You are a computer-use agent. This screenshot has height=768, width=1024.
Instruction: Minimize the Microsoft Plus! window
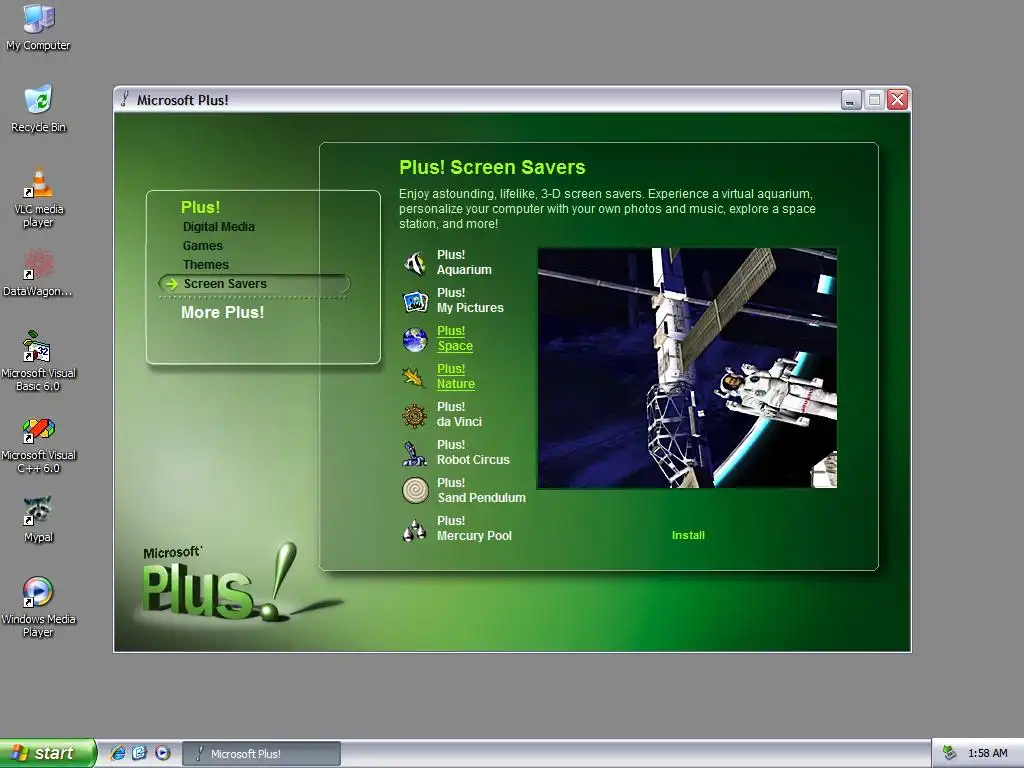[x=851, y=100]
